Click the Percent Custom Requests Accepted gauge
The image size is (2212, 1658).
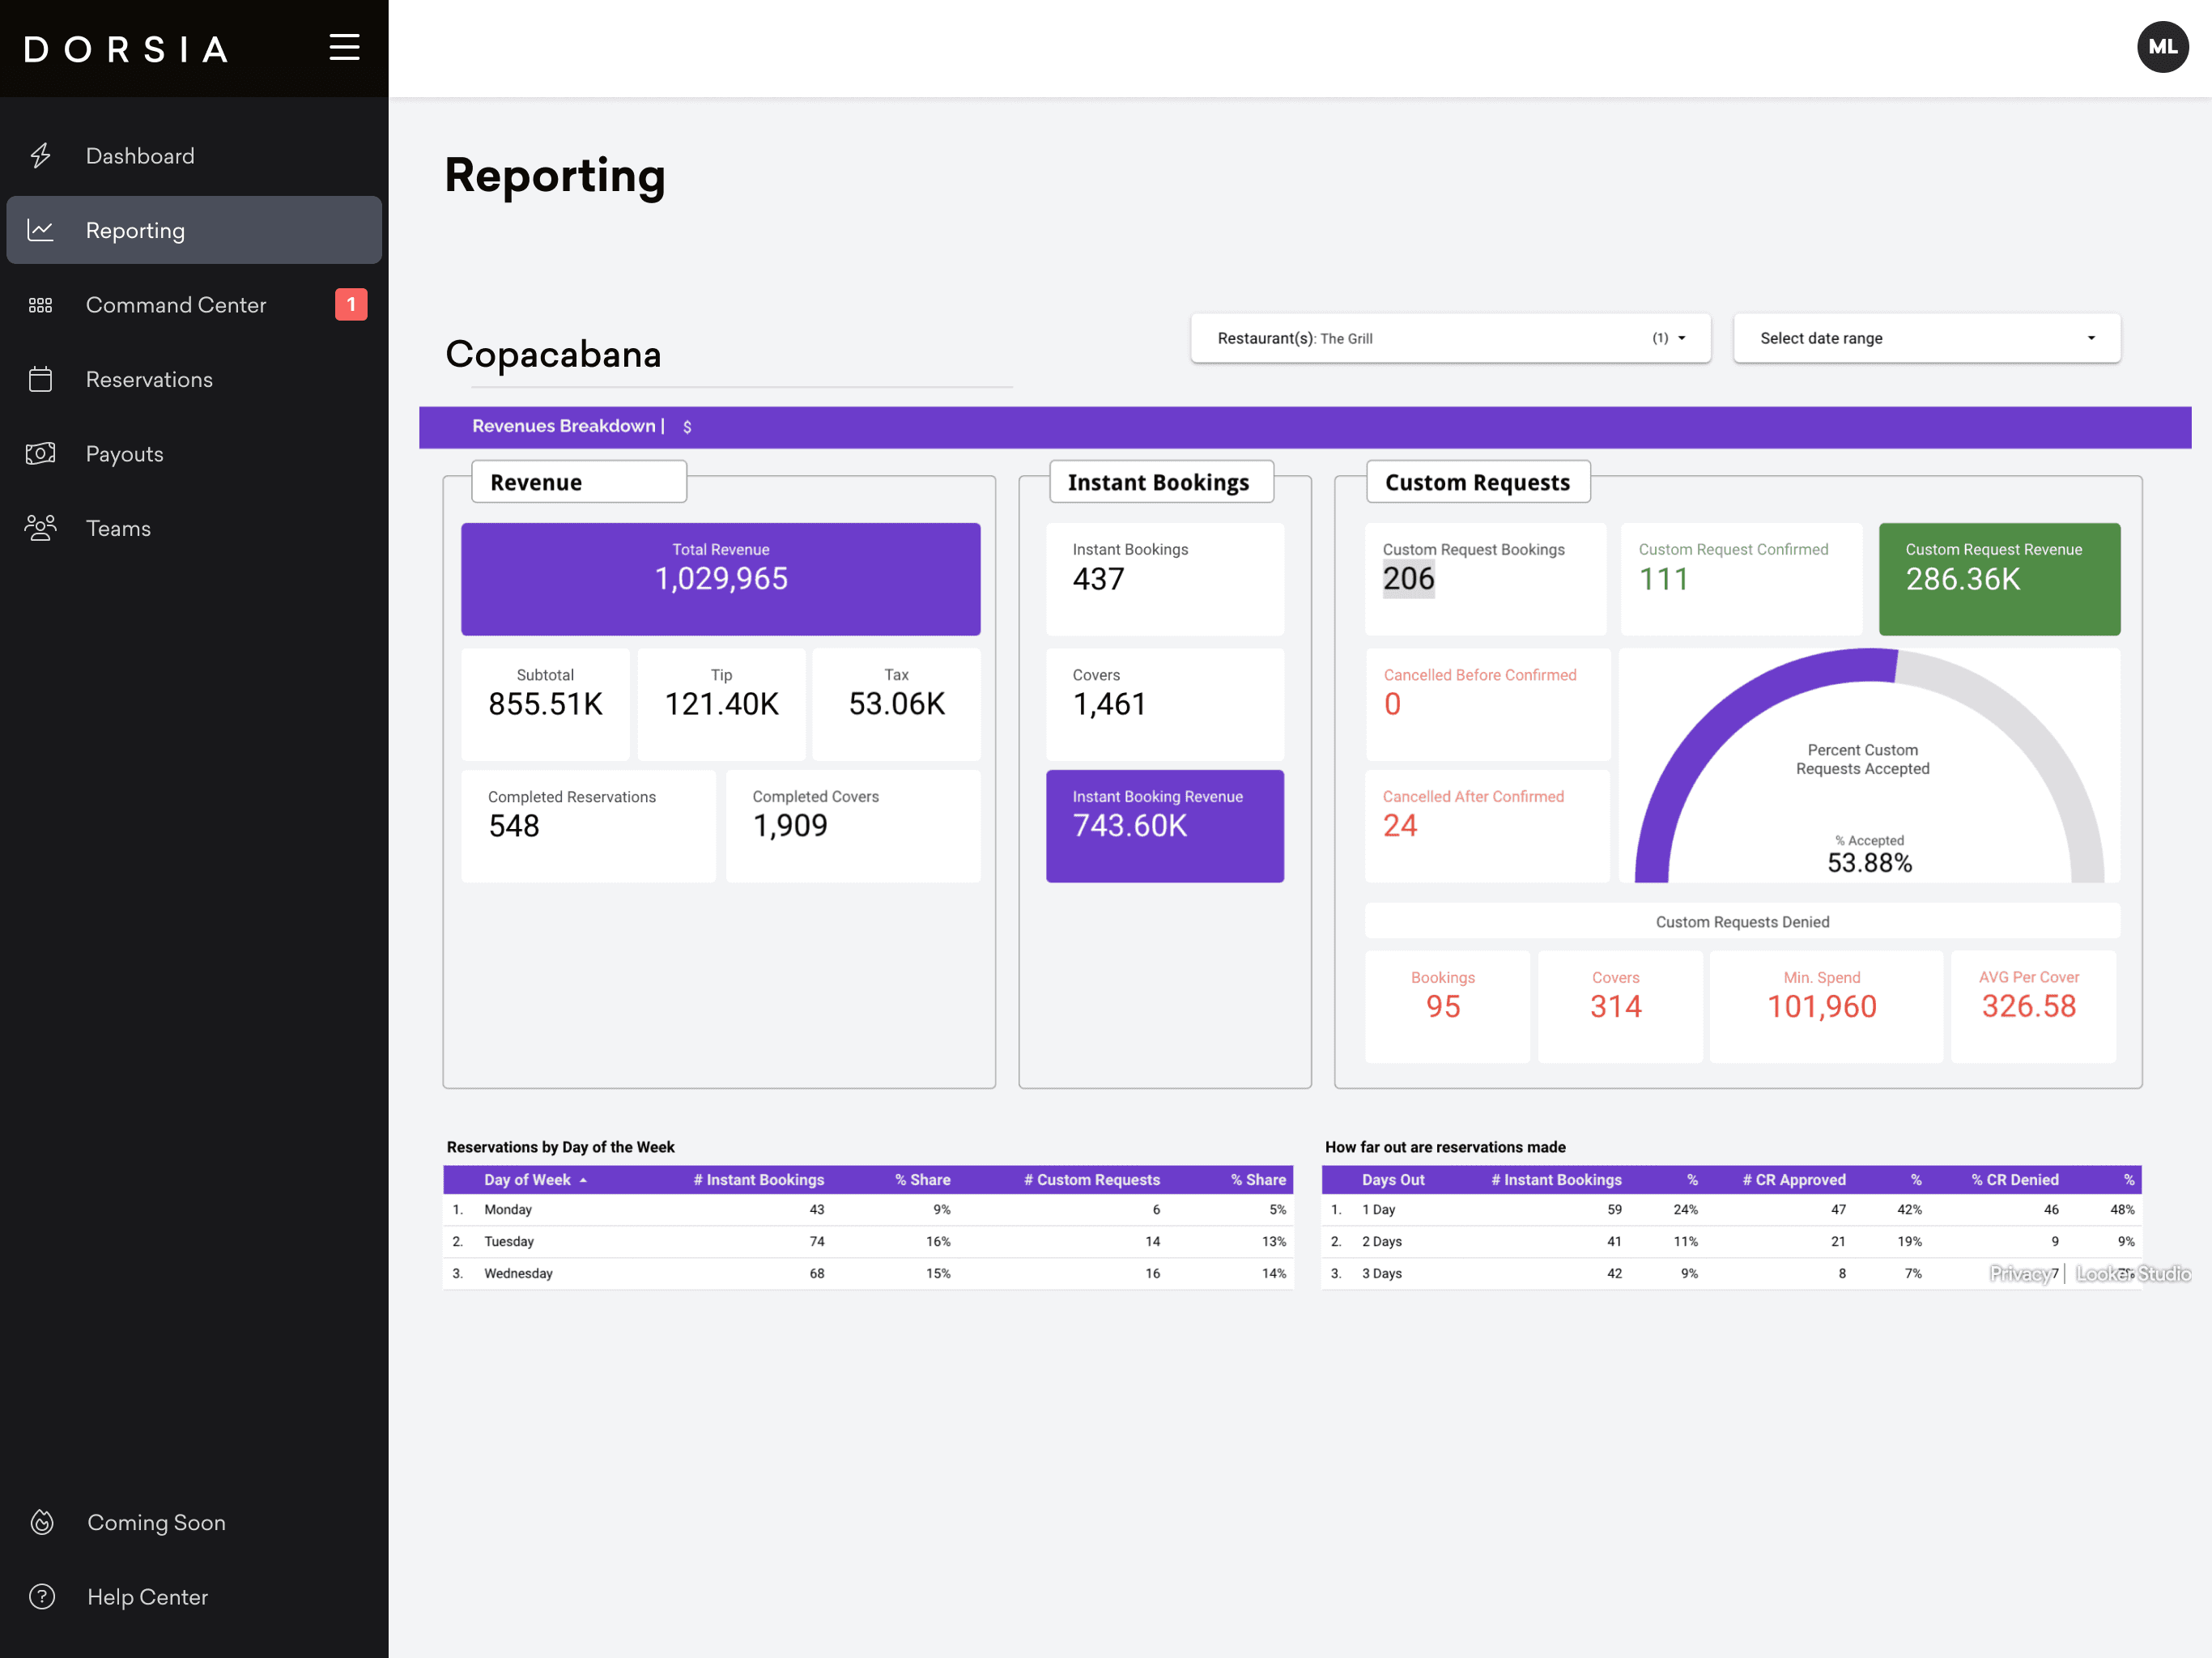1868,768
